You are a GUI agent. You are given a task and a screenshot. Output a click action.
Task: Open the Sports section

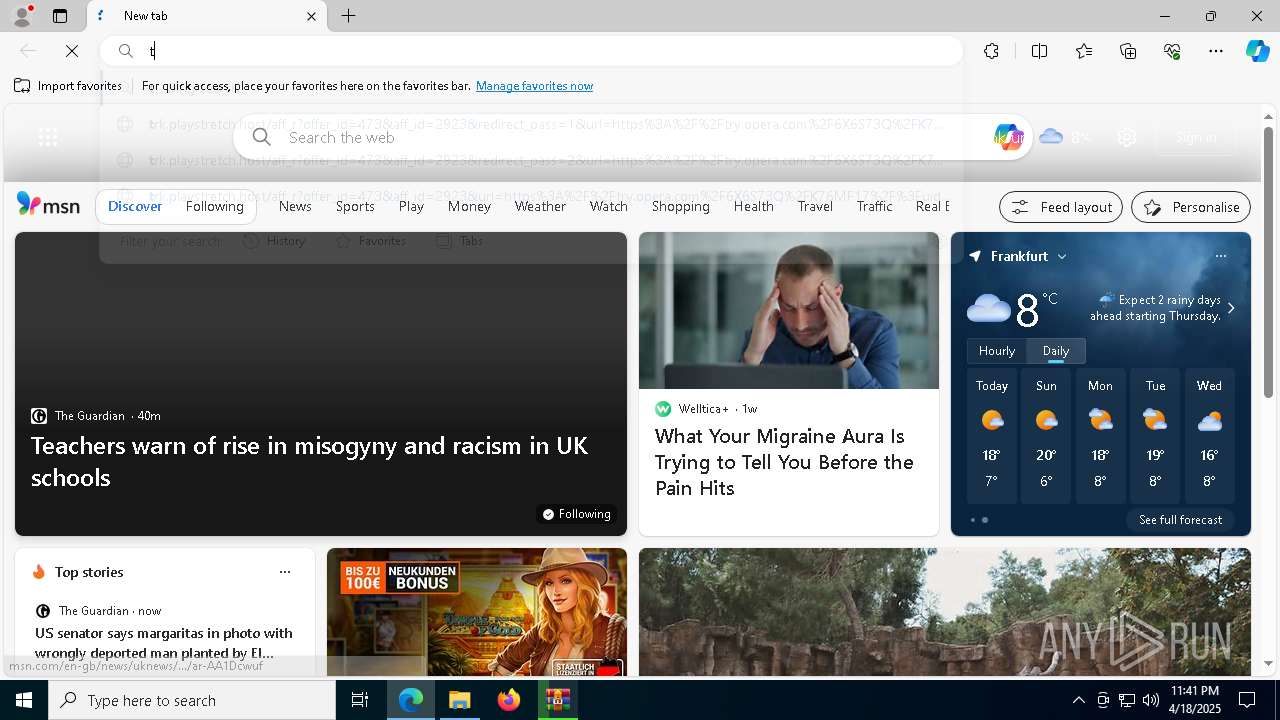(x=355, y=206)
